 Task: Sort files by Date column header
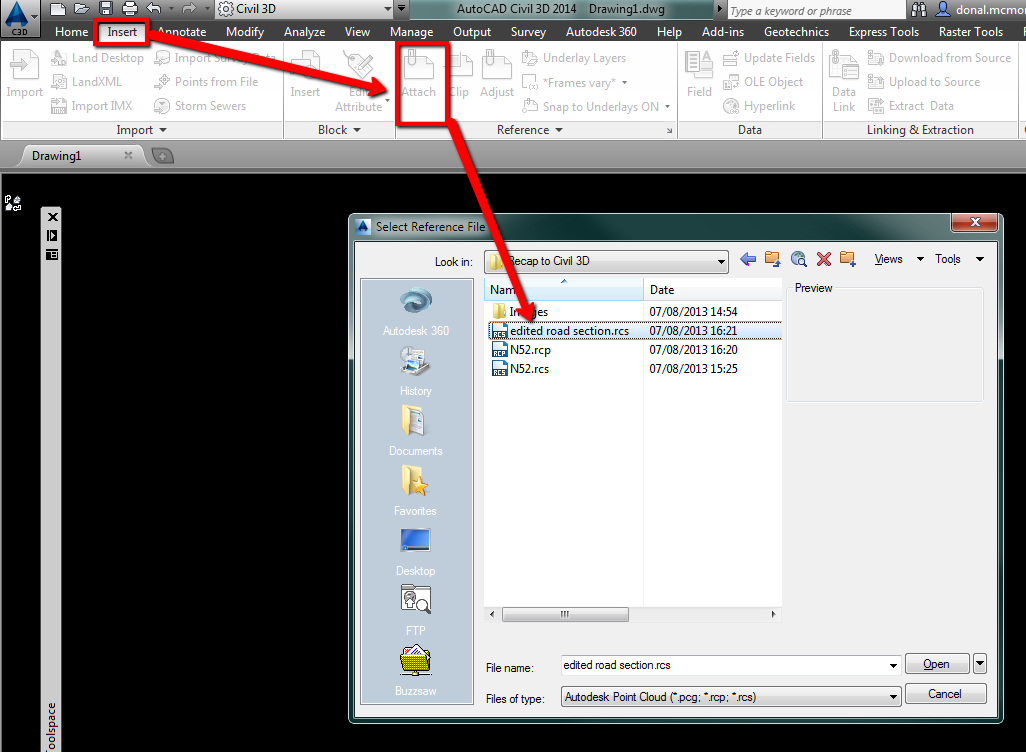(x=713, y=289)
